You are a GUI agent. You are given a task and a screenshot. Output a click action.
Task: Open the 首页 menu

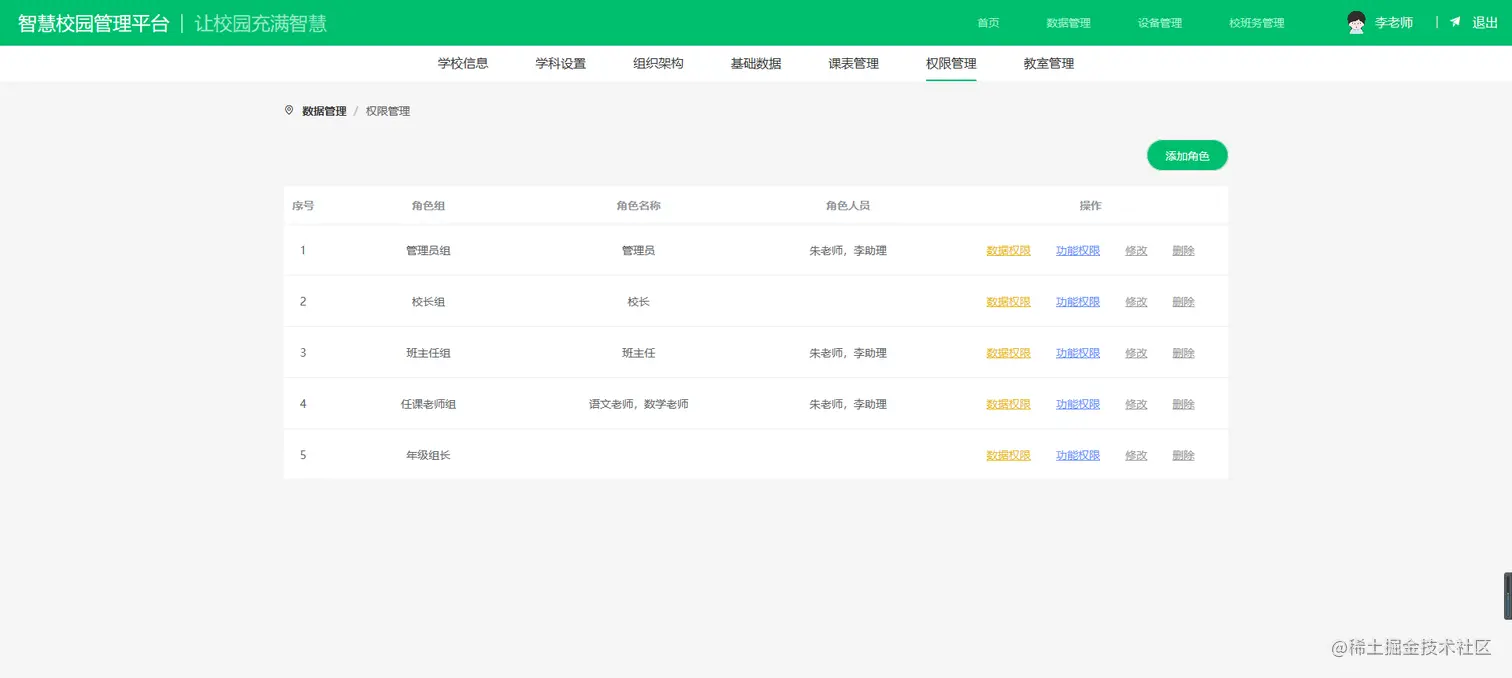click(988, 23)
